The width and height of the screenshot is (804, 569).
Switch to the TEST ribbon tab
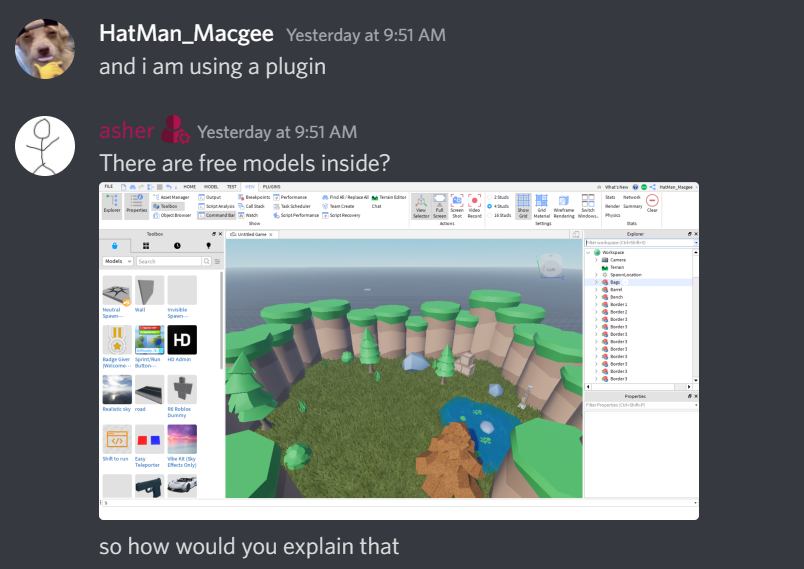[x=232, y=187]
